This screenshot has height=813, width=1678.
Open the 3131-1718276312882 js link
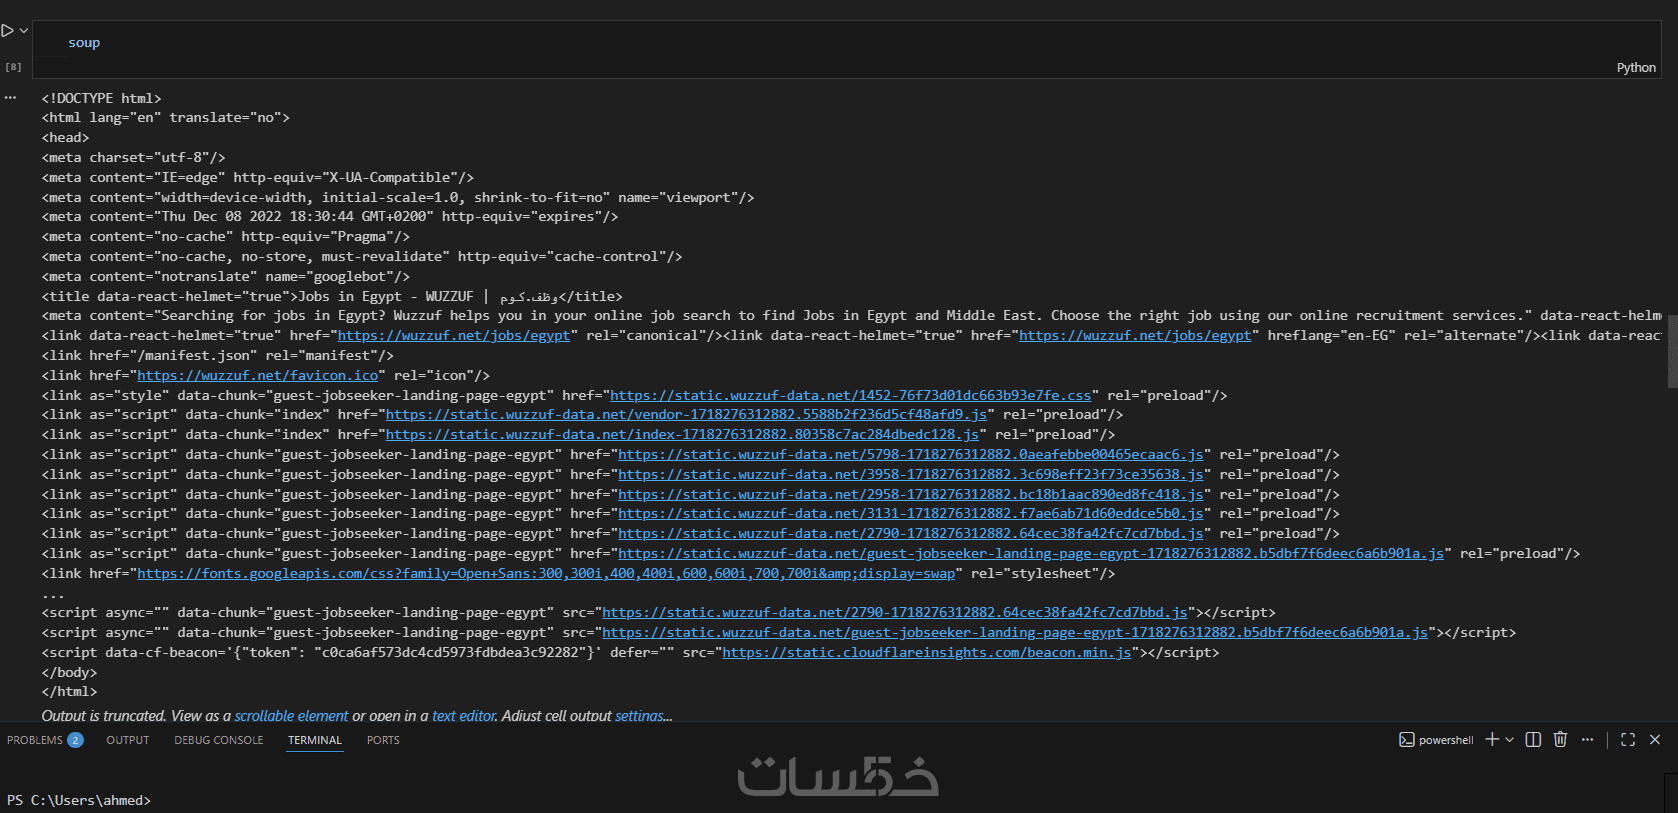(x=911, y=513)
